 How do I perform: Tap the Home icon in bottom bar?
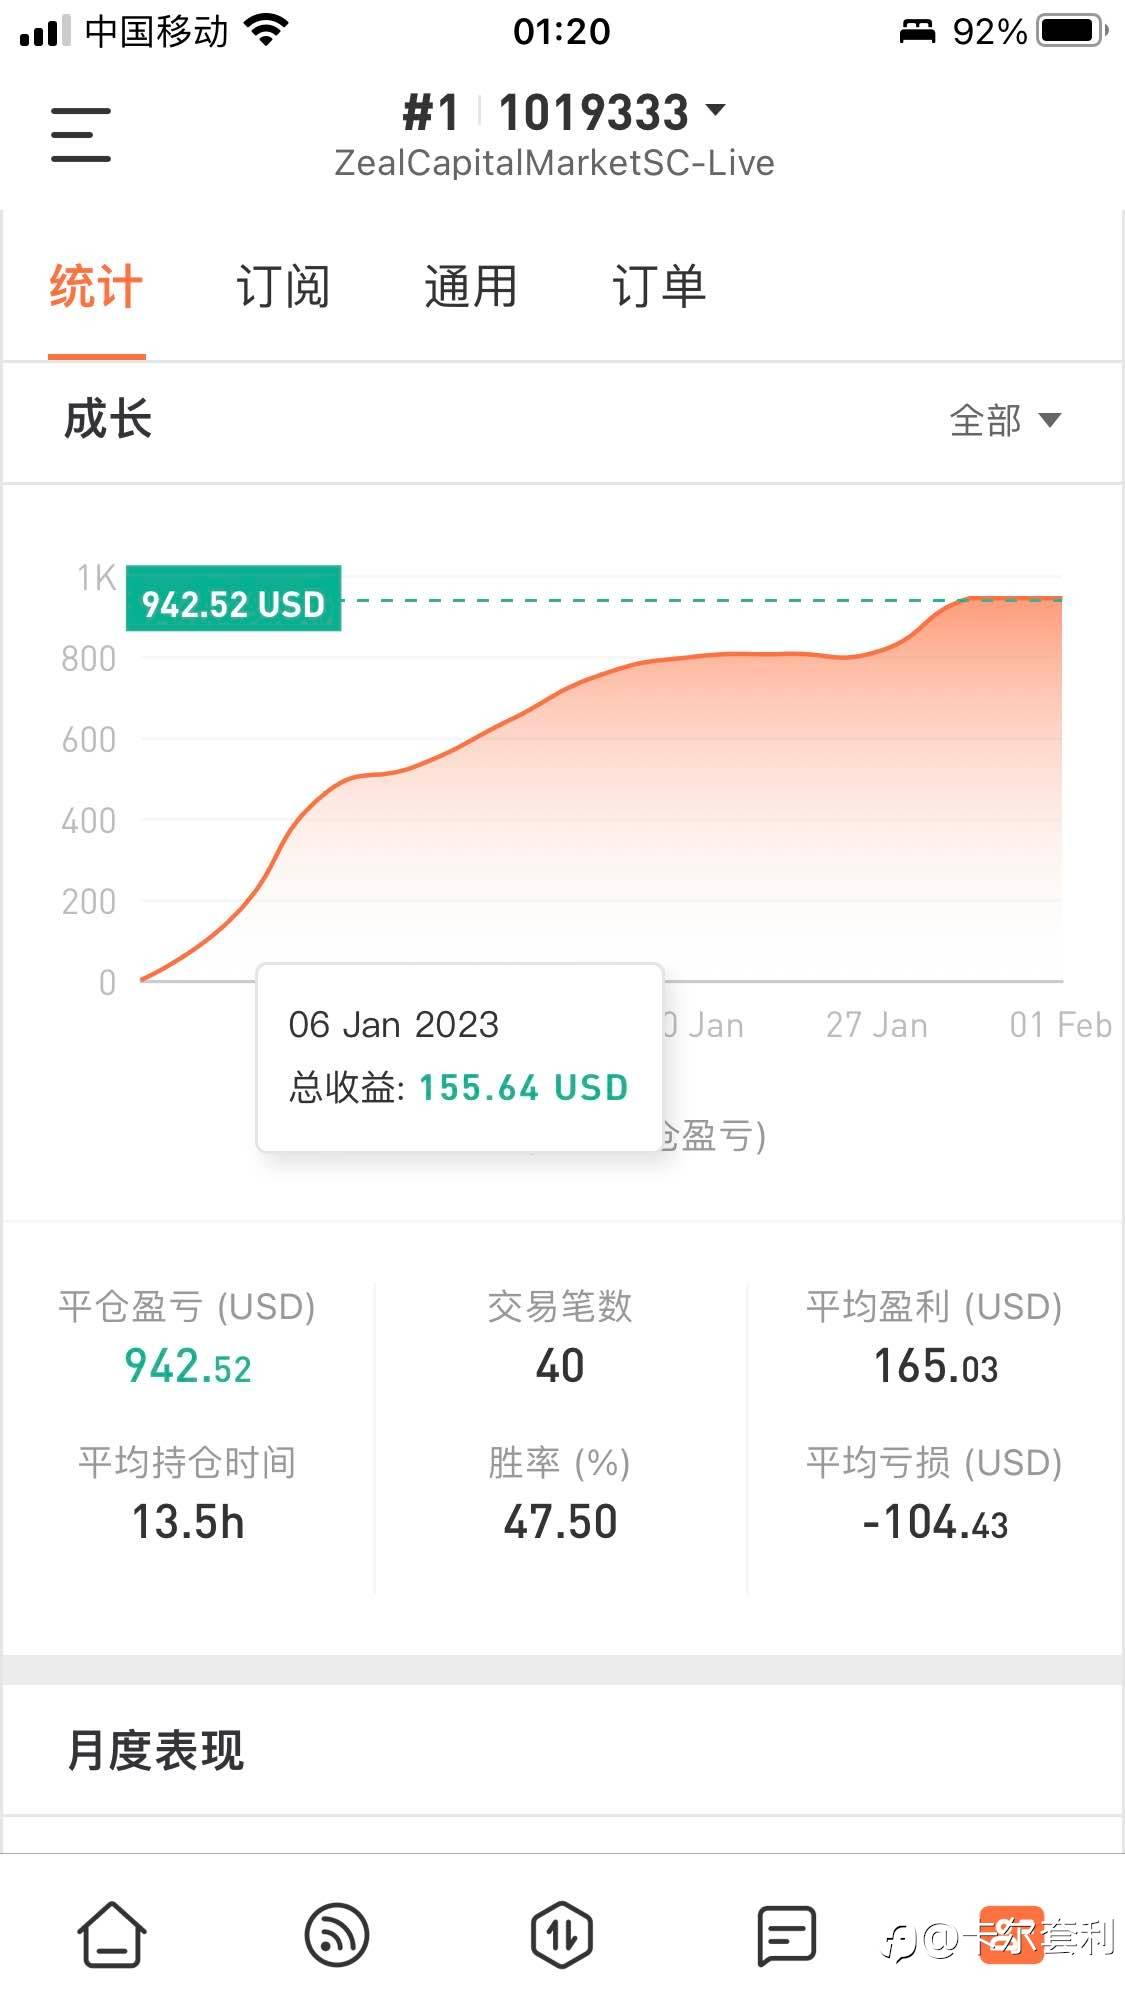(x=112, y=1935)
